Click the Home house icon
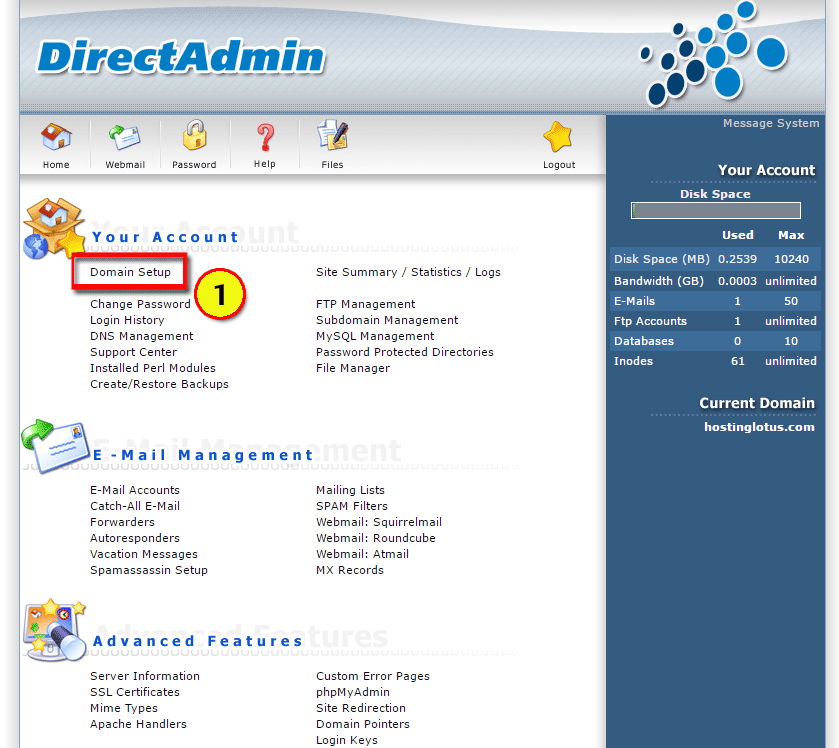This screenshot has width=839, height=748. coord(56,137)
